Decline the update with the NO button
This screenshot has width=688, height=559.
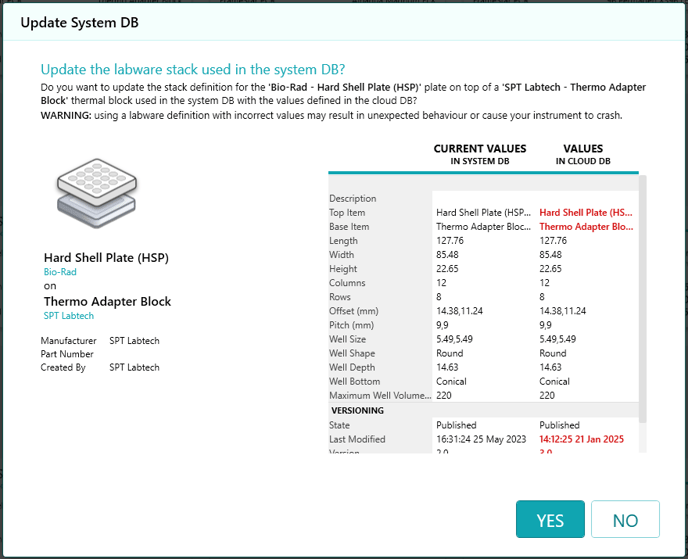[x=625, y=519]
